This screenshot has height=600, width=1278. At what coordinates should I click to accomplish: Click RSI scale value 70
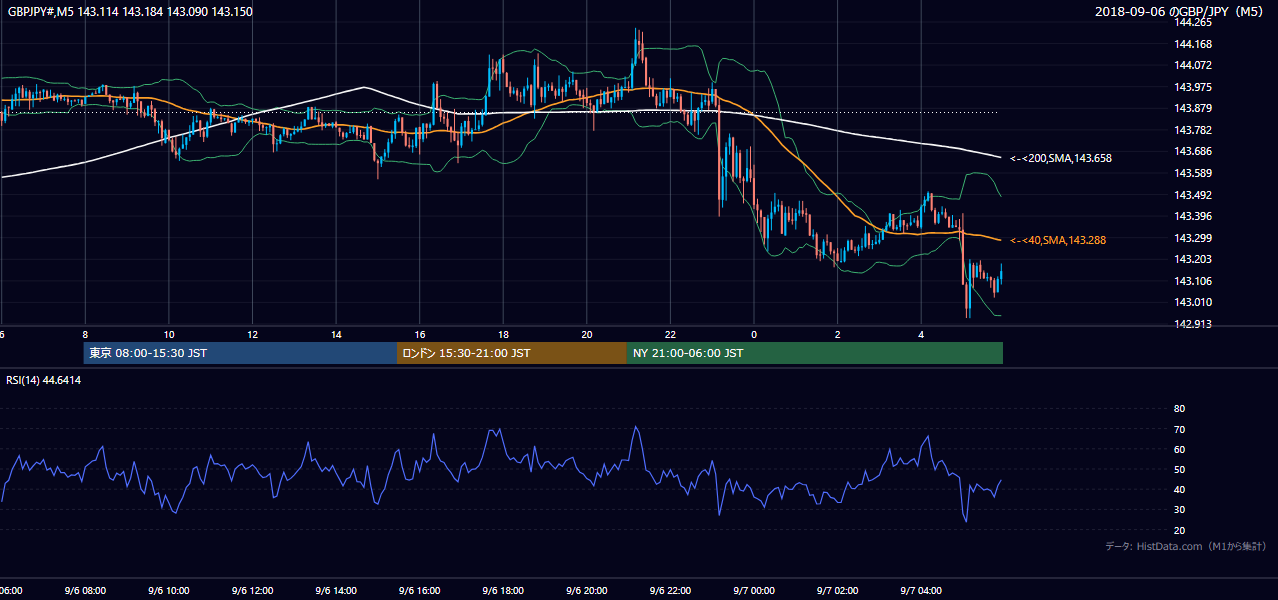(x=1179, y=429)
